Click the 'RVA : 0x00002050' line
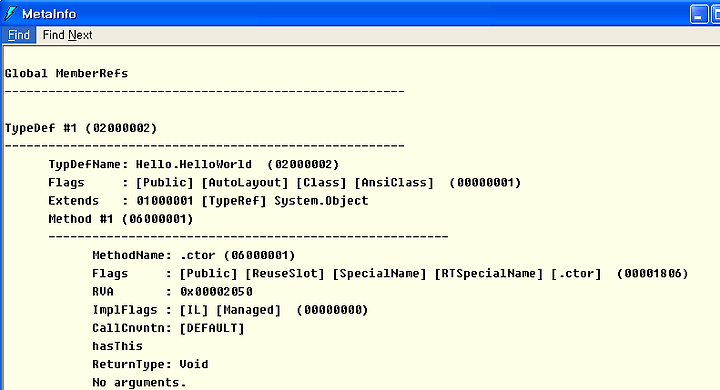 tap(172, 292)
